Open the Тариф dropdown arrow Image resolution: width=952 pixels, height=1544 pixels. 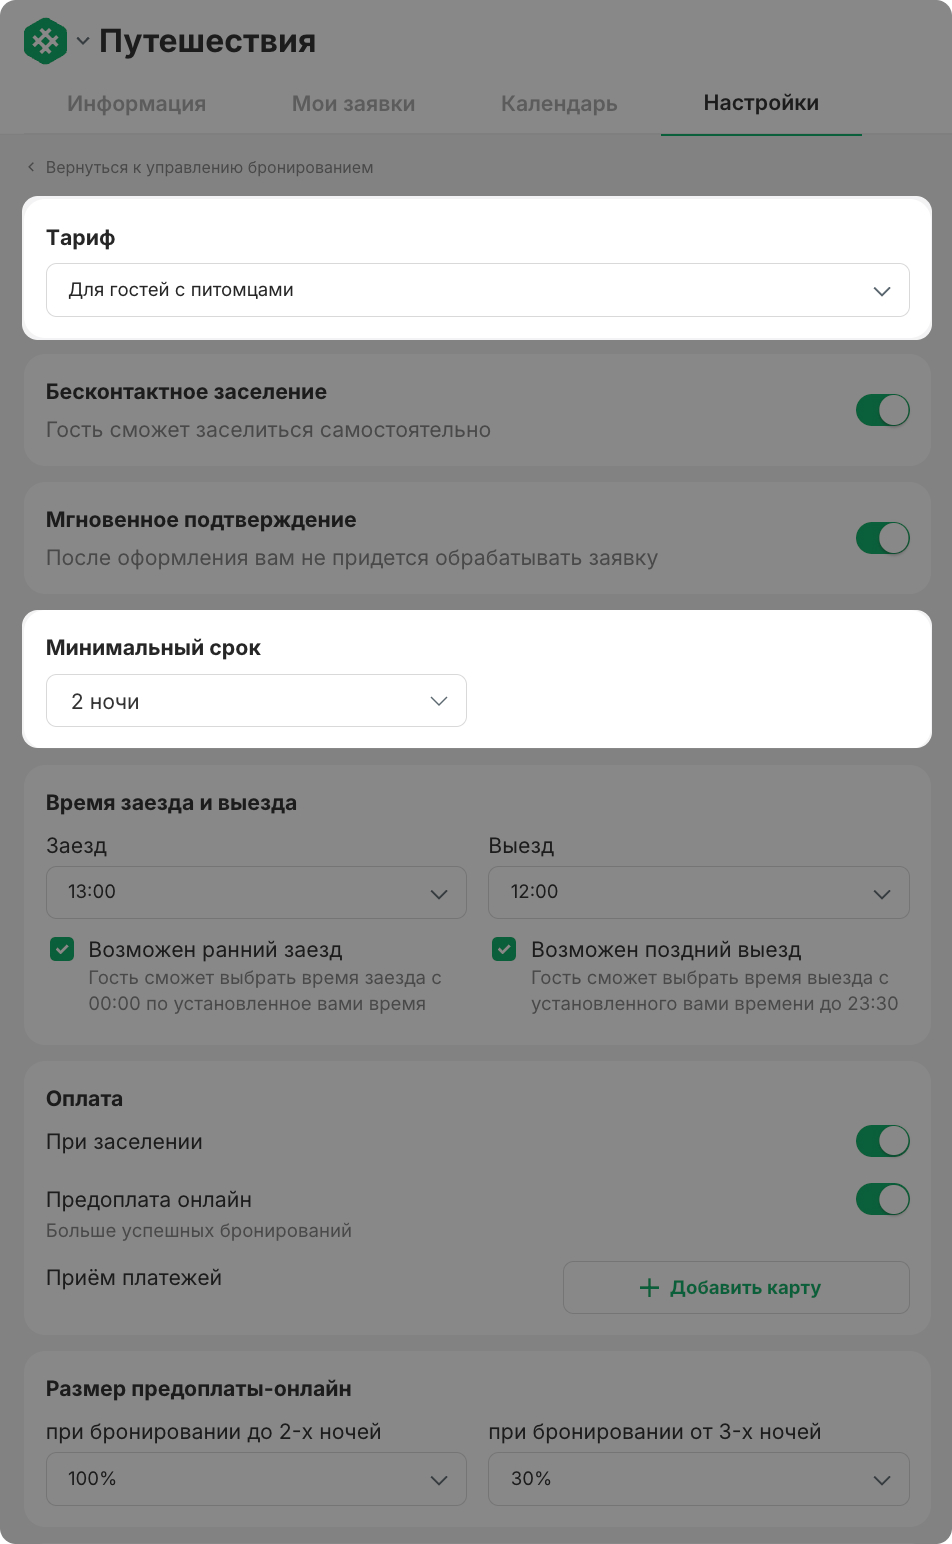882,291
